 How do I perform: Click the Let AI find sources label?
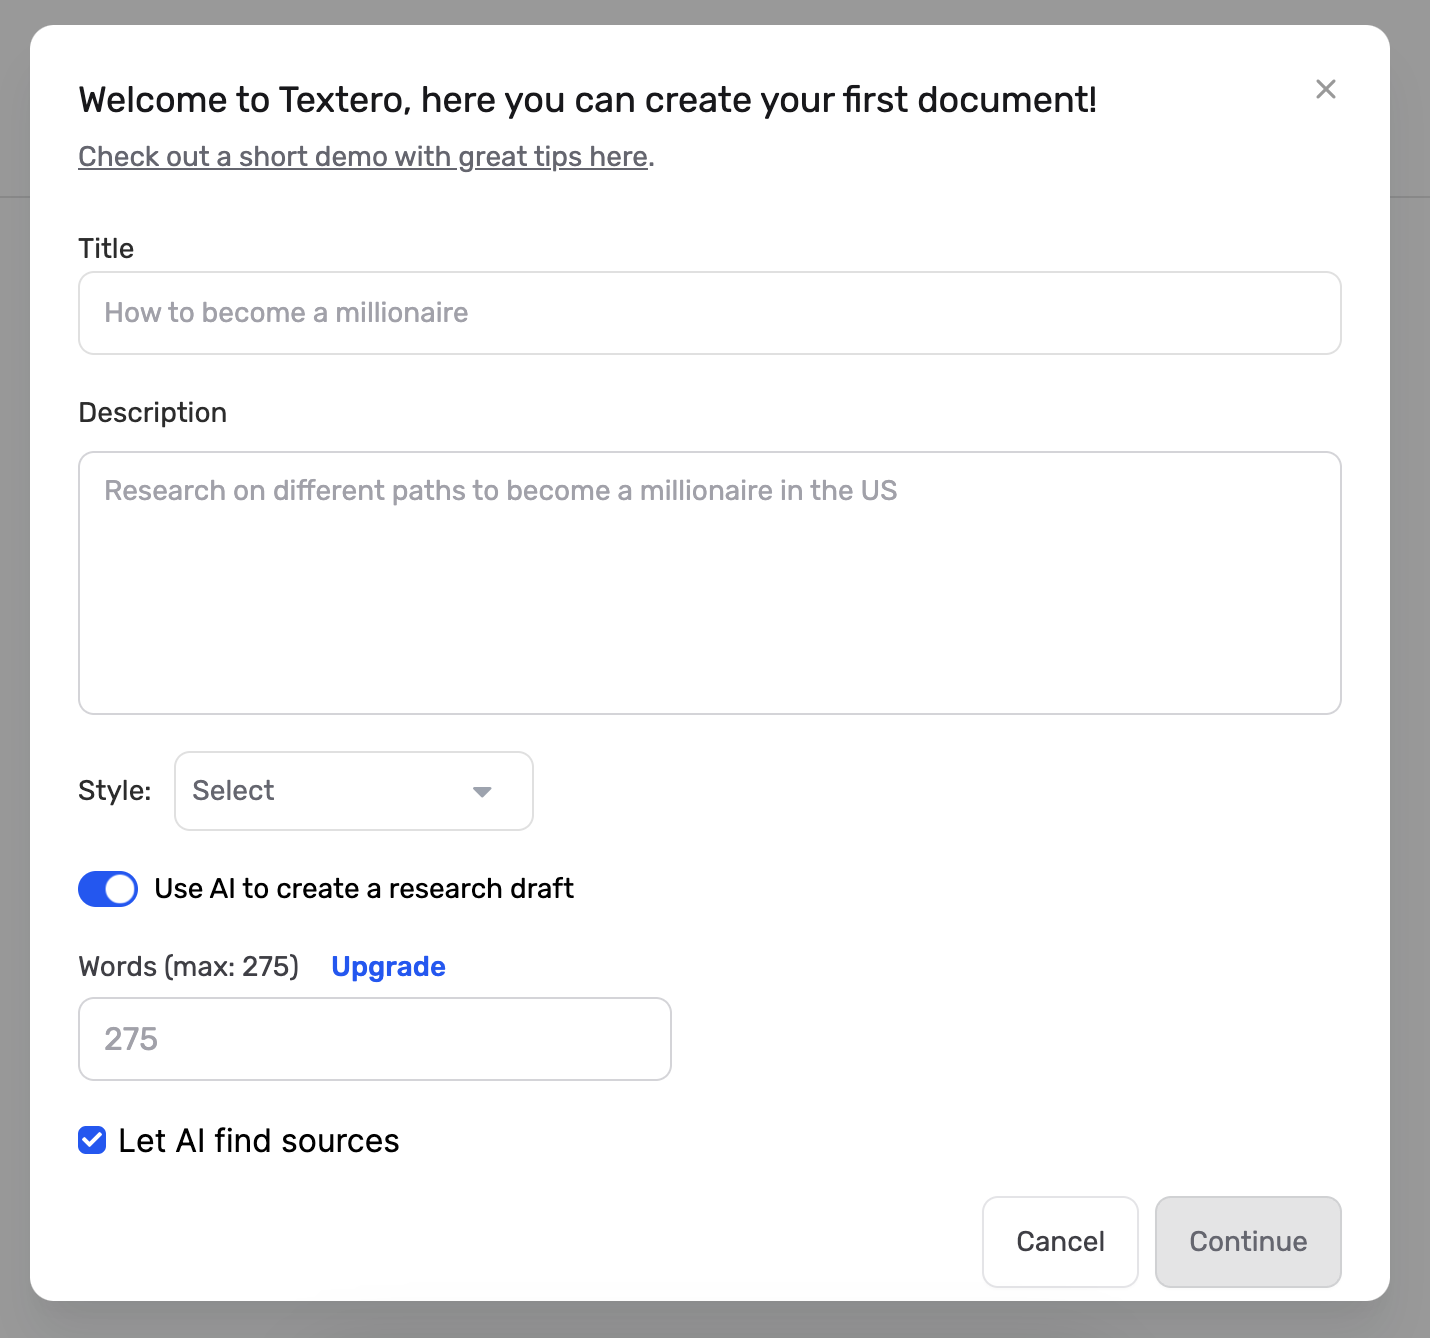259,1141
